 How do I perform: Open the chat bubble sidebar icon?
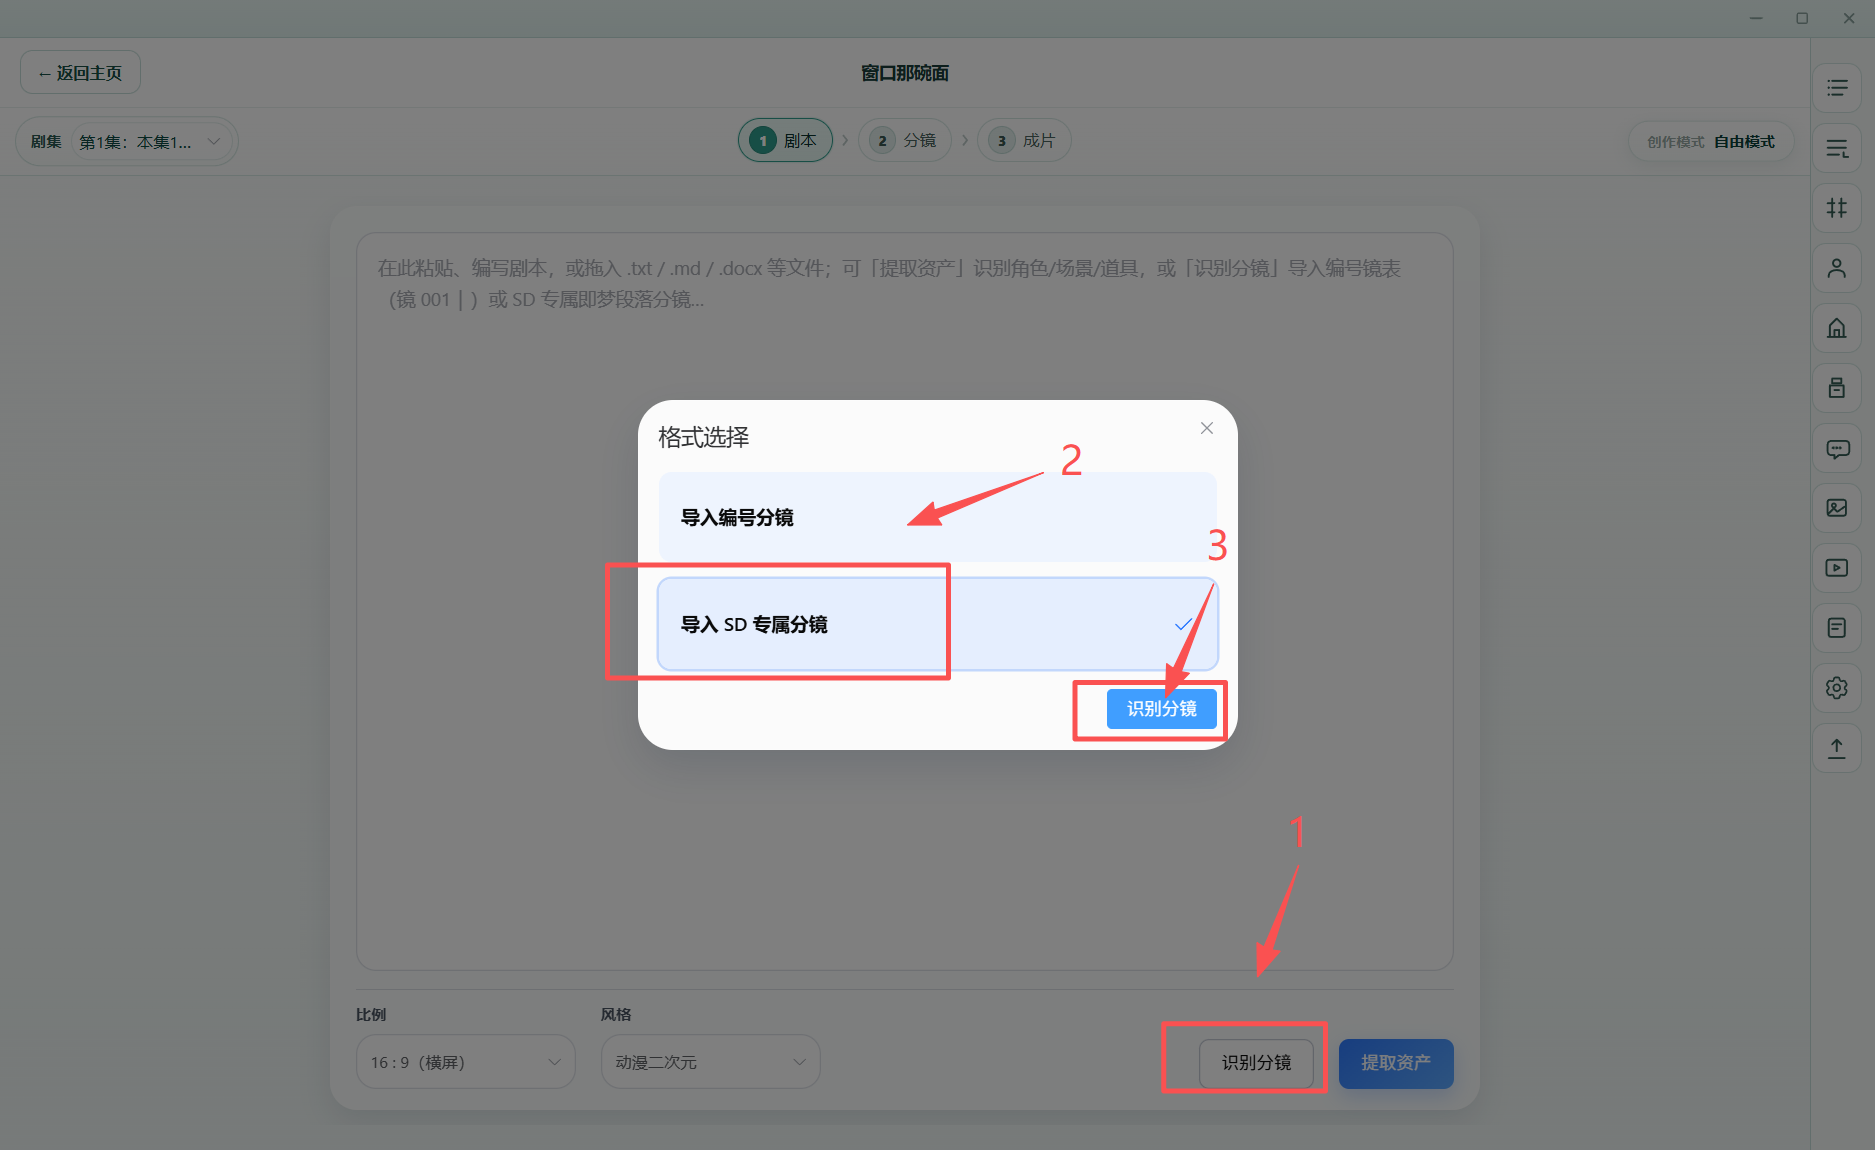pyautogui.click(x=1837, y=448)
